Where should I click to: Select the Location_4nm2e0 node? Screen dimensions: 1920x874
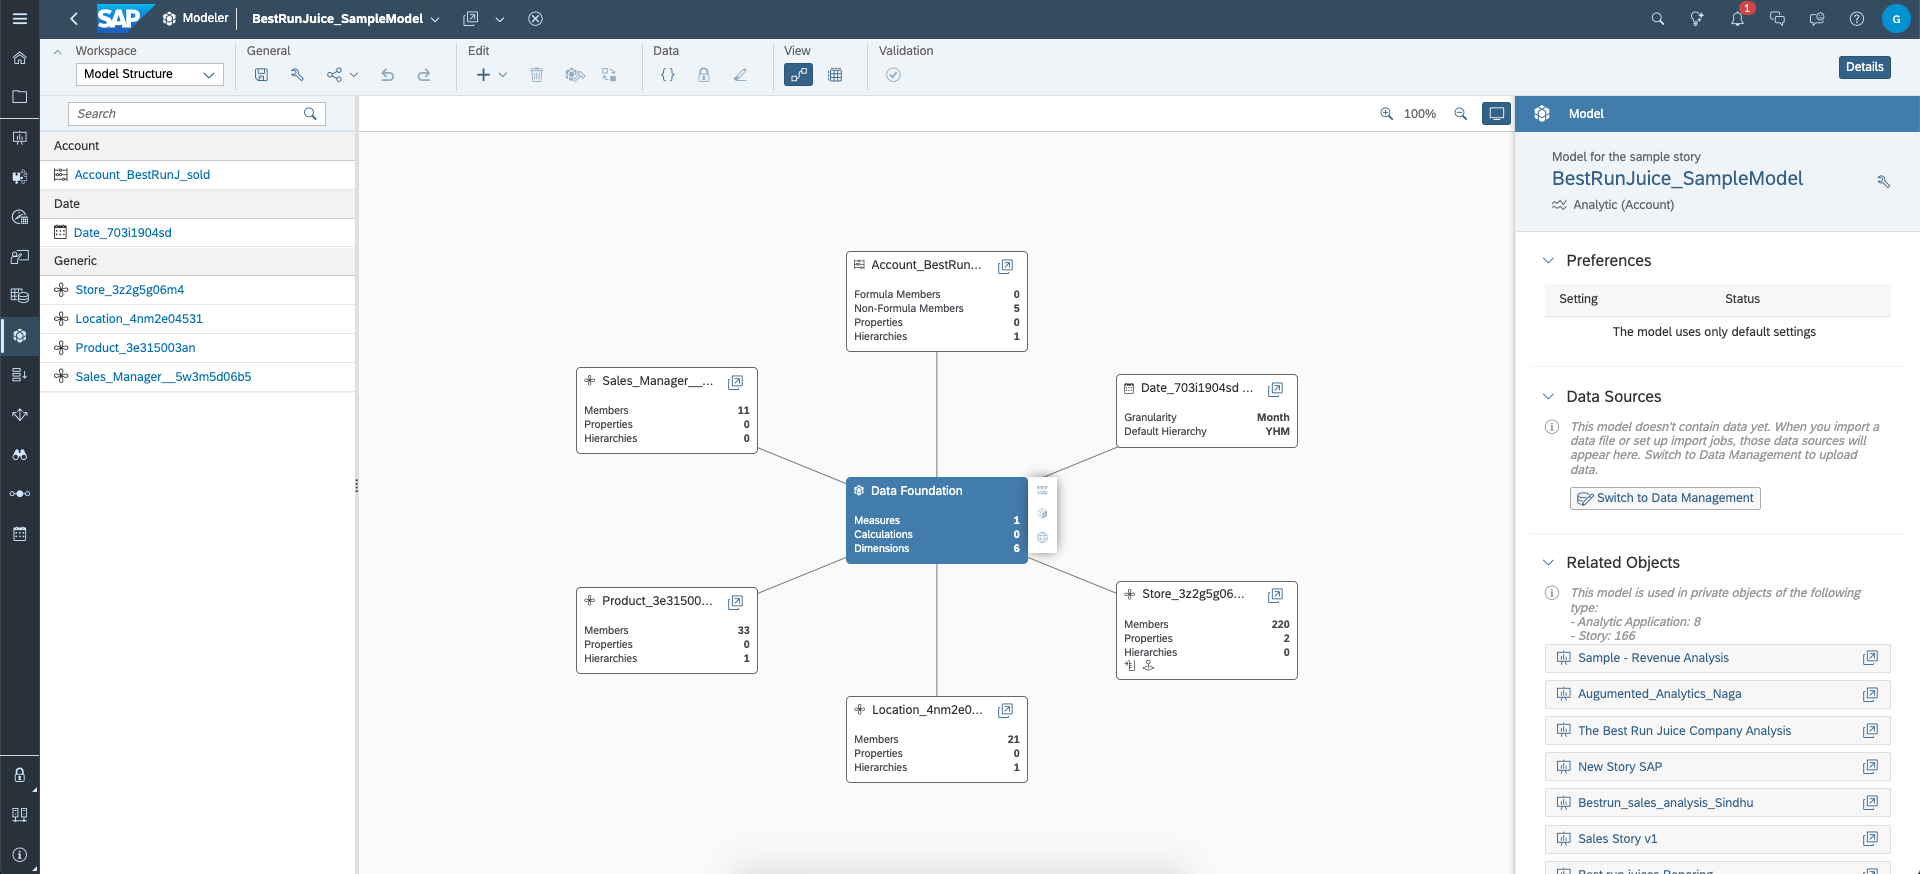937,739
